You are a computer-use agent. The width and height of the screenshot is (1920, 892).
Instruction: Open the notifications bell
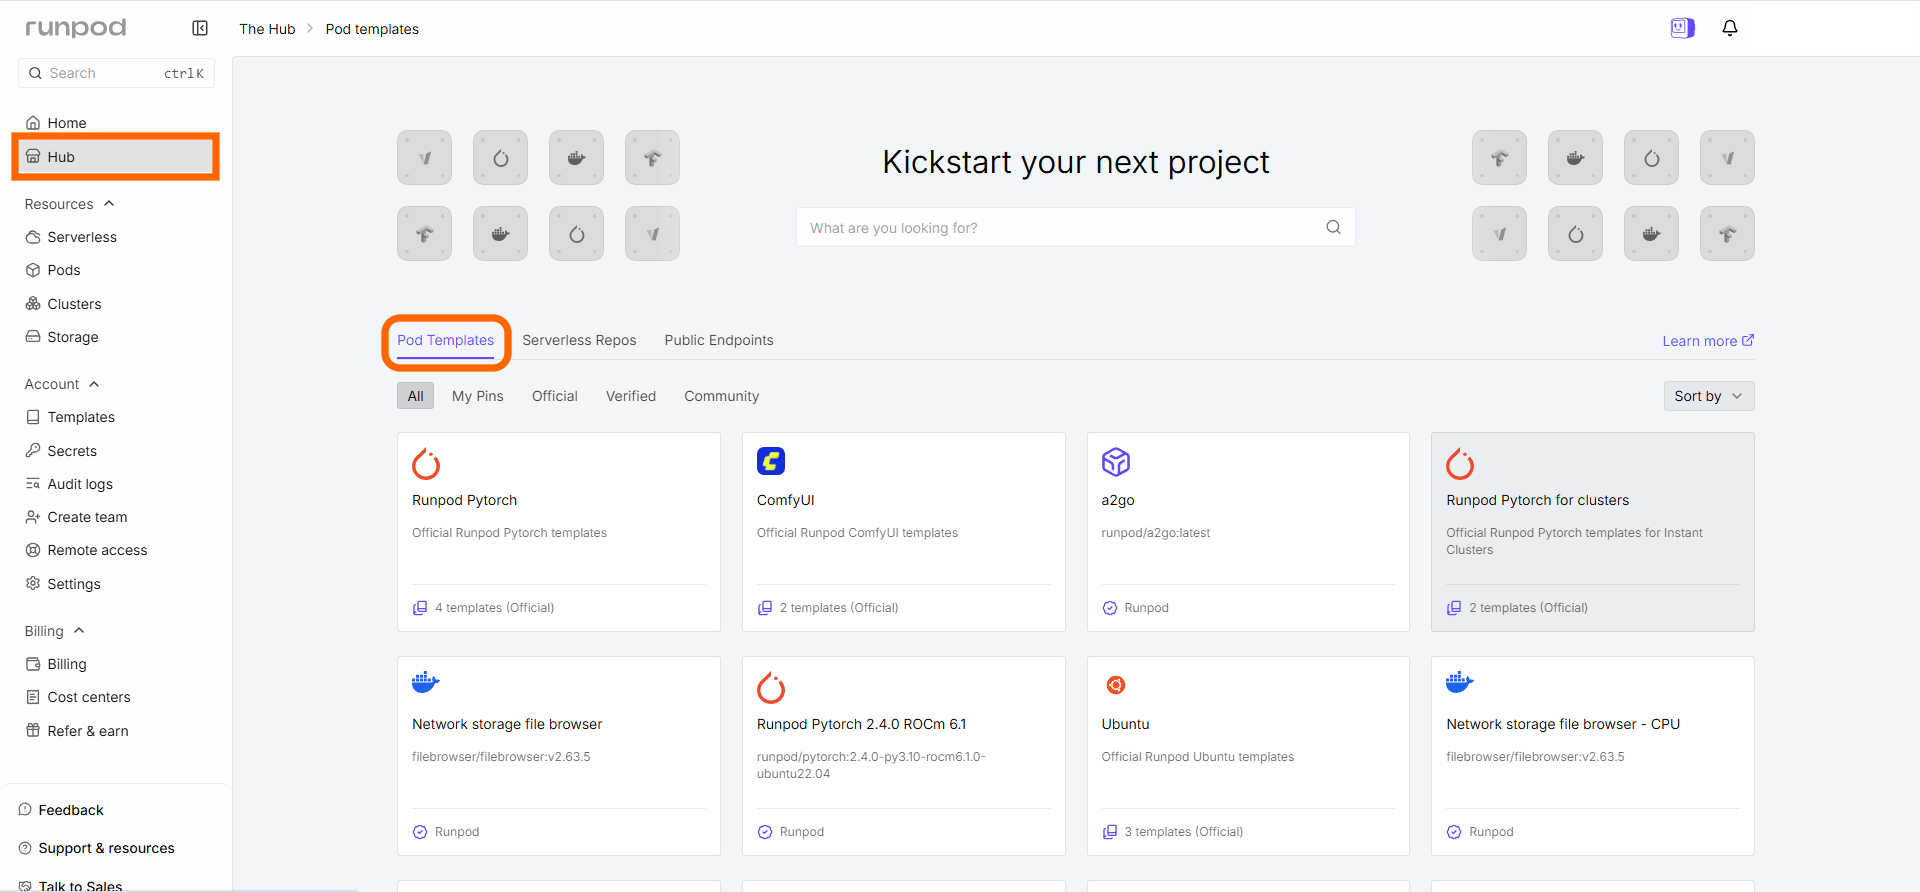click(x=1730, y=28)
